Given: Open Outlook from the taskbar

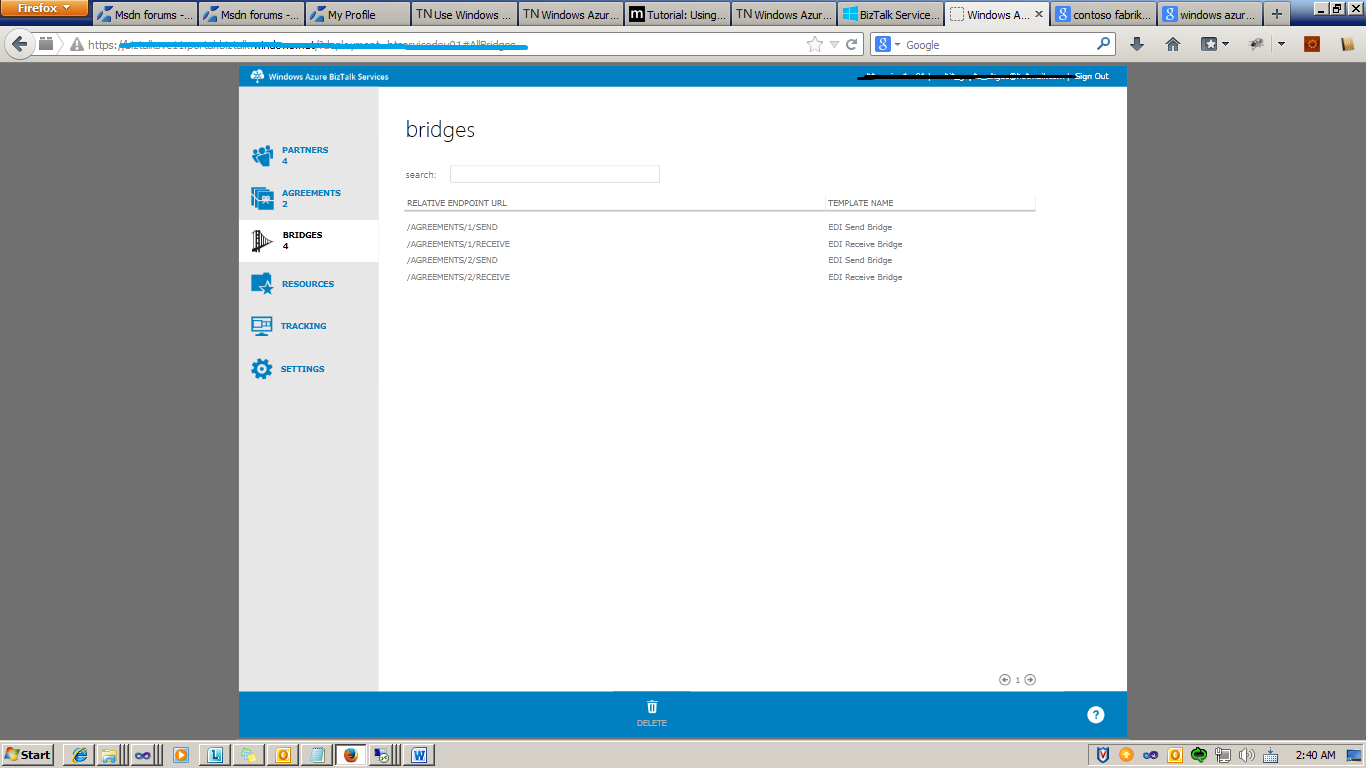Looking at the screenshot, I should (283, 755).
